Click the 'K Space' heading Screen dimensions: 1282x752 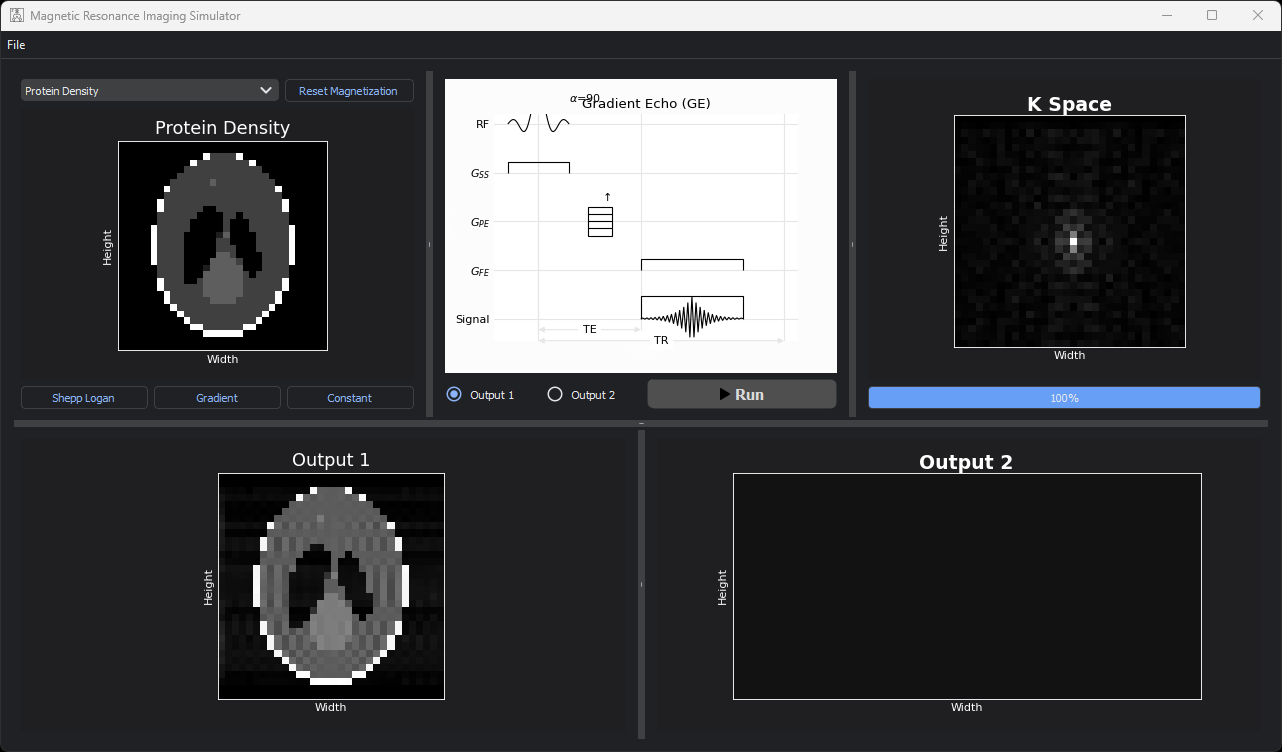click(x=1069, y=104)
